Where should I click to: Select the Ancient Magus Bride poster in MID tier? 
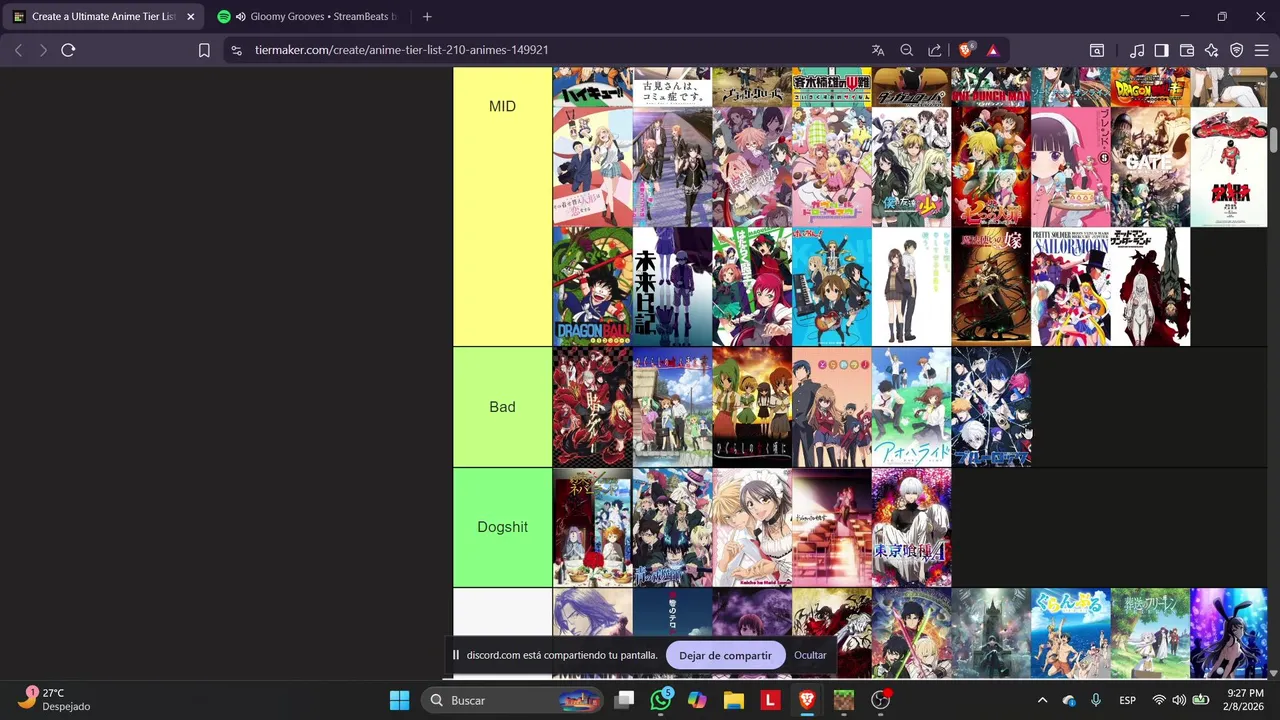[x=991, y=286]
